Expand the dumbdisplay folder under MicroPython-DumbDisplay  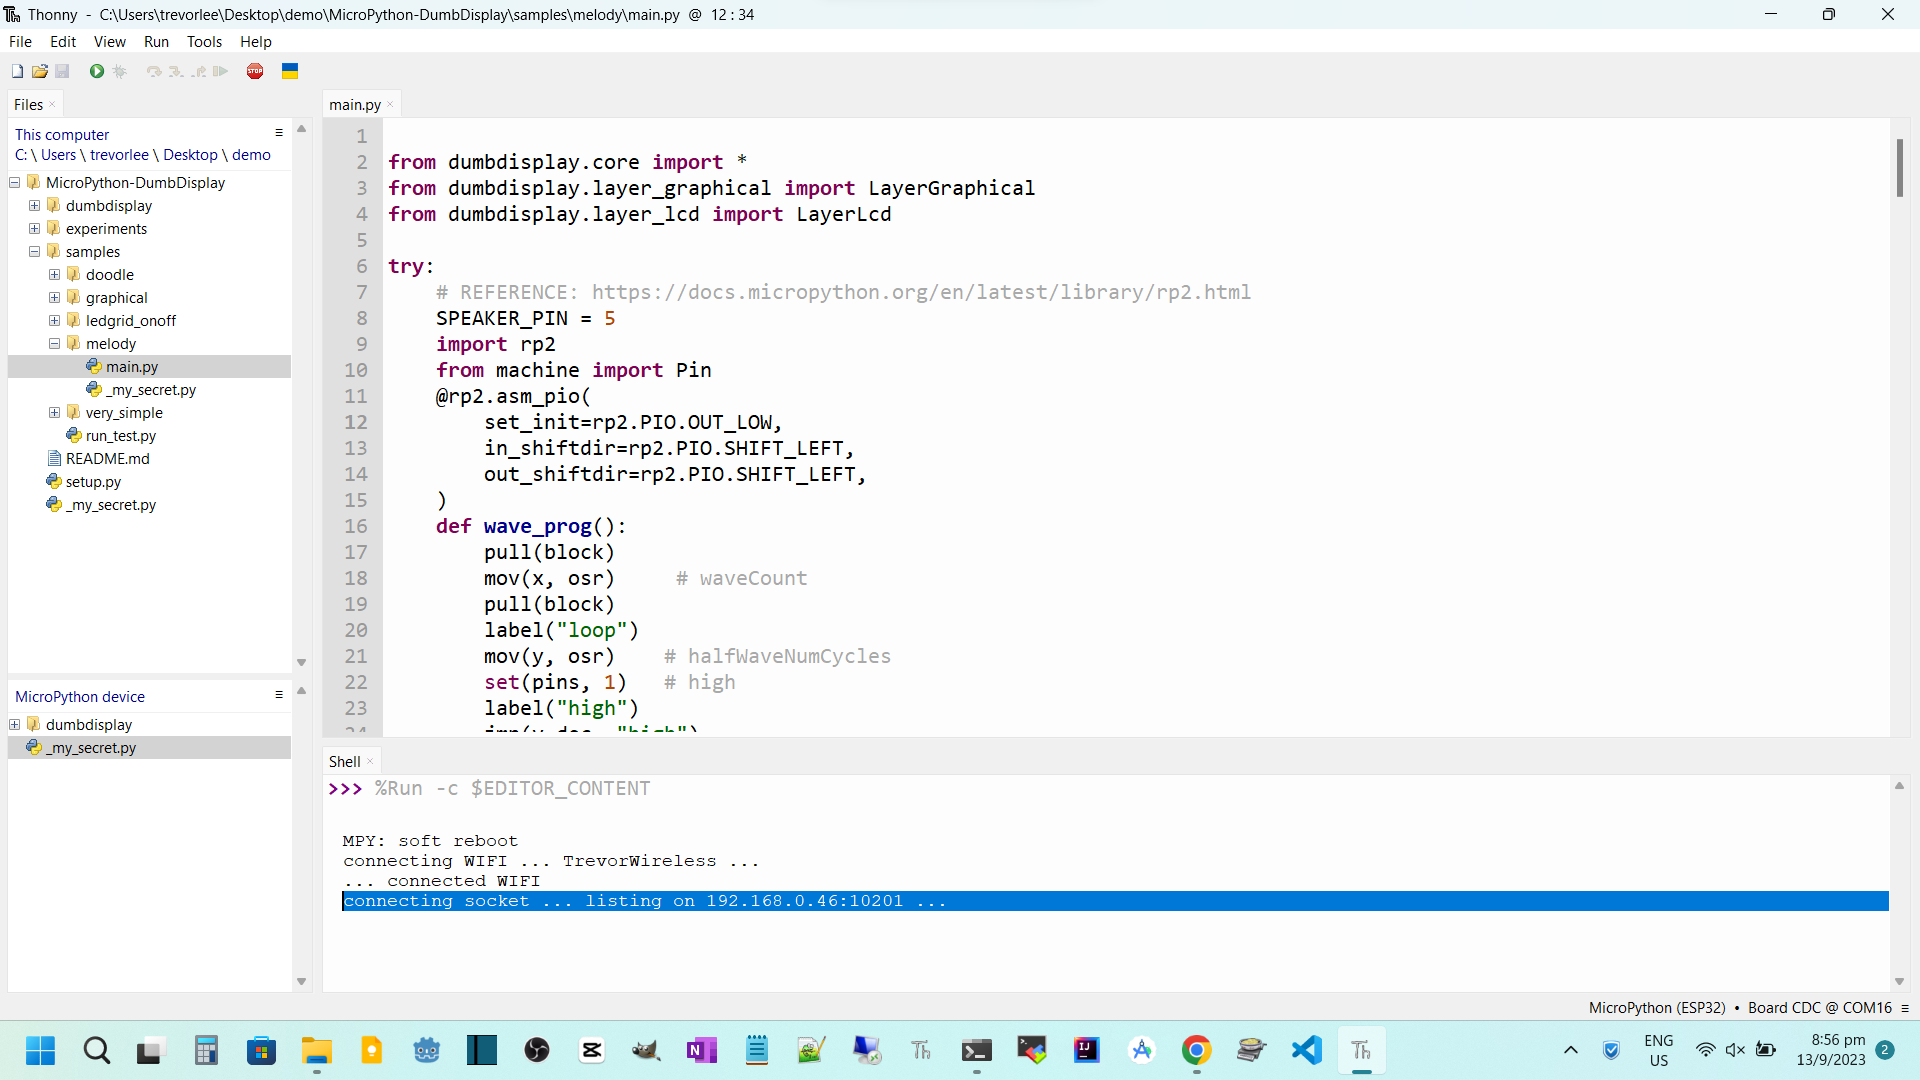click(x=35, y=206)
